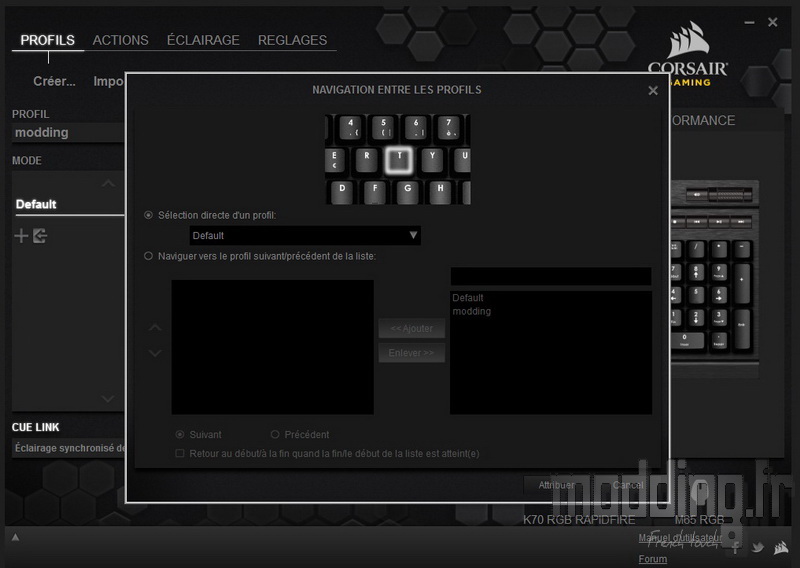
Task: Click the Corsair sails icon at bottom right
Action: 781,548
